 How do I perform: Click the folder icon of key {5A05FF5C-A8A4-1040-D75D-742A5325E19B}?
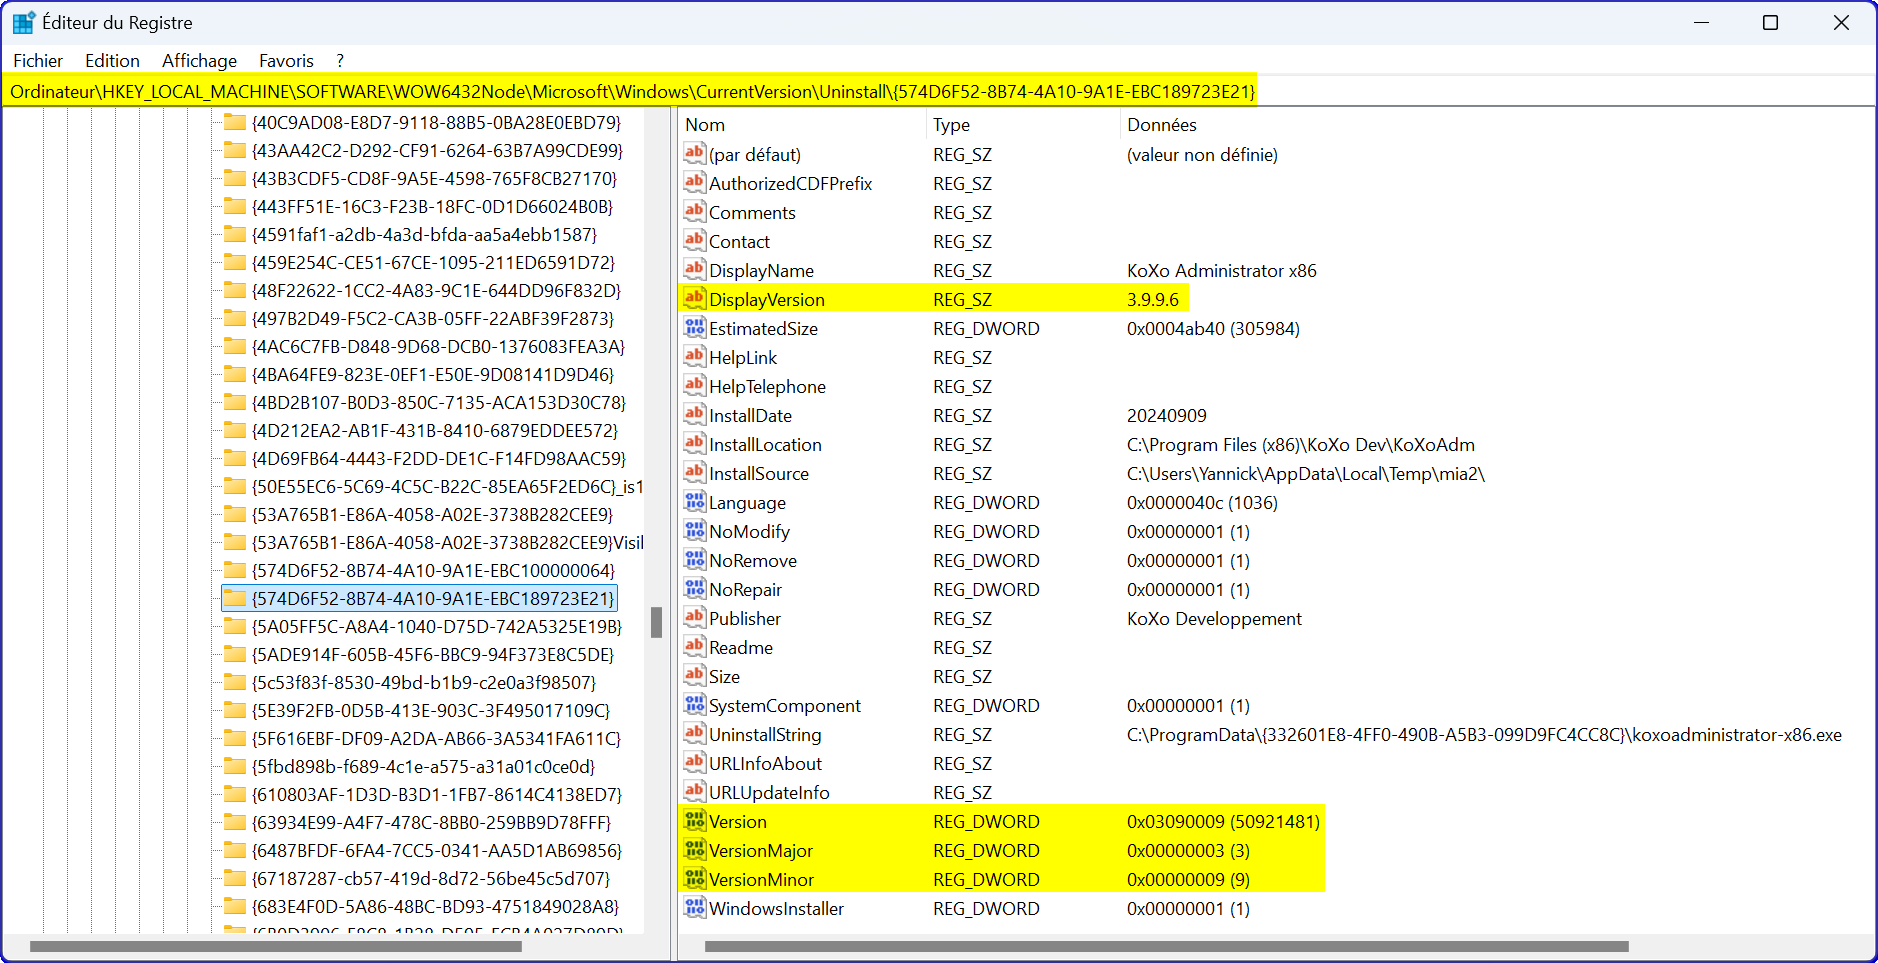point(235,626)
